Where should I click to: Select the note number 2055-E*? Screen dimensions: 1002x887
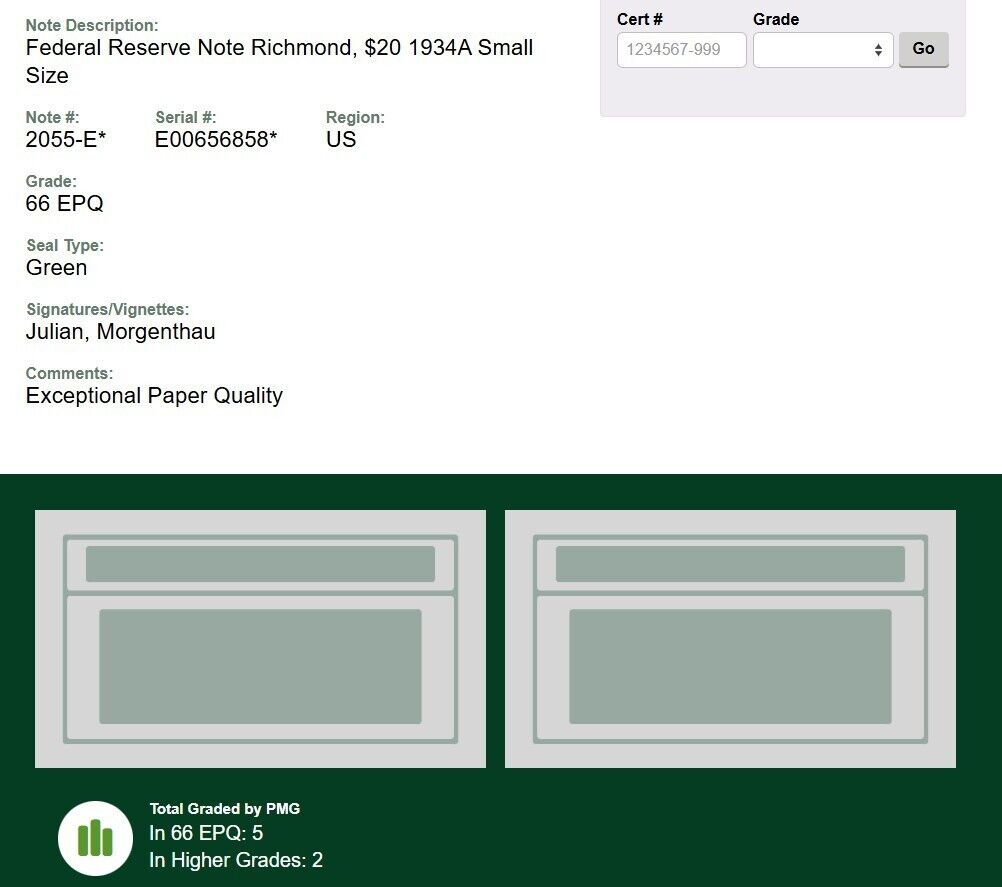66,139
